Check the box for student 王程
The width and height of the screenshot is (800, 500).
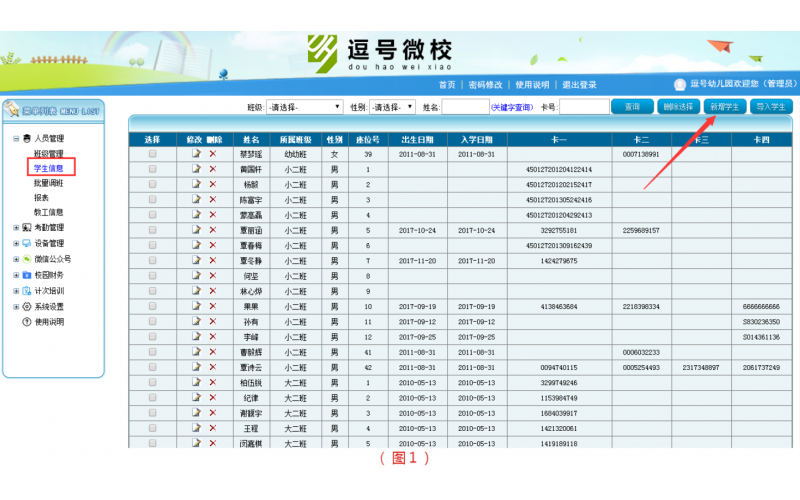pyautogui.click(x=153, y=428)
